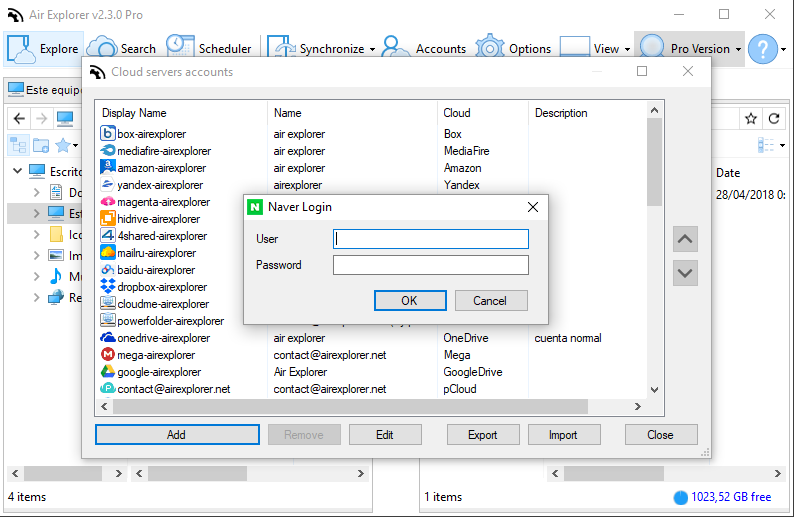Click the box-airexplorer account icon
The height and width of the screenshot is (517, 794).
[107, 133]
